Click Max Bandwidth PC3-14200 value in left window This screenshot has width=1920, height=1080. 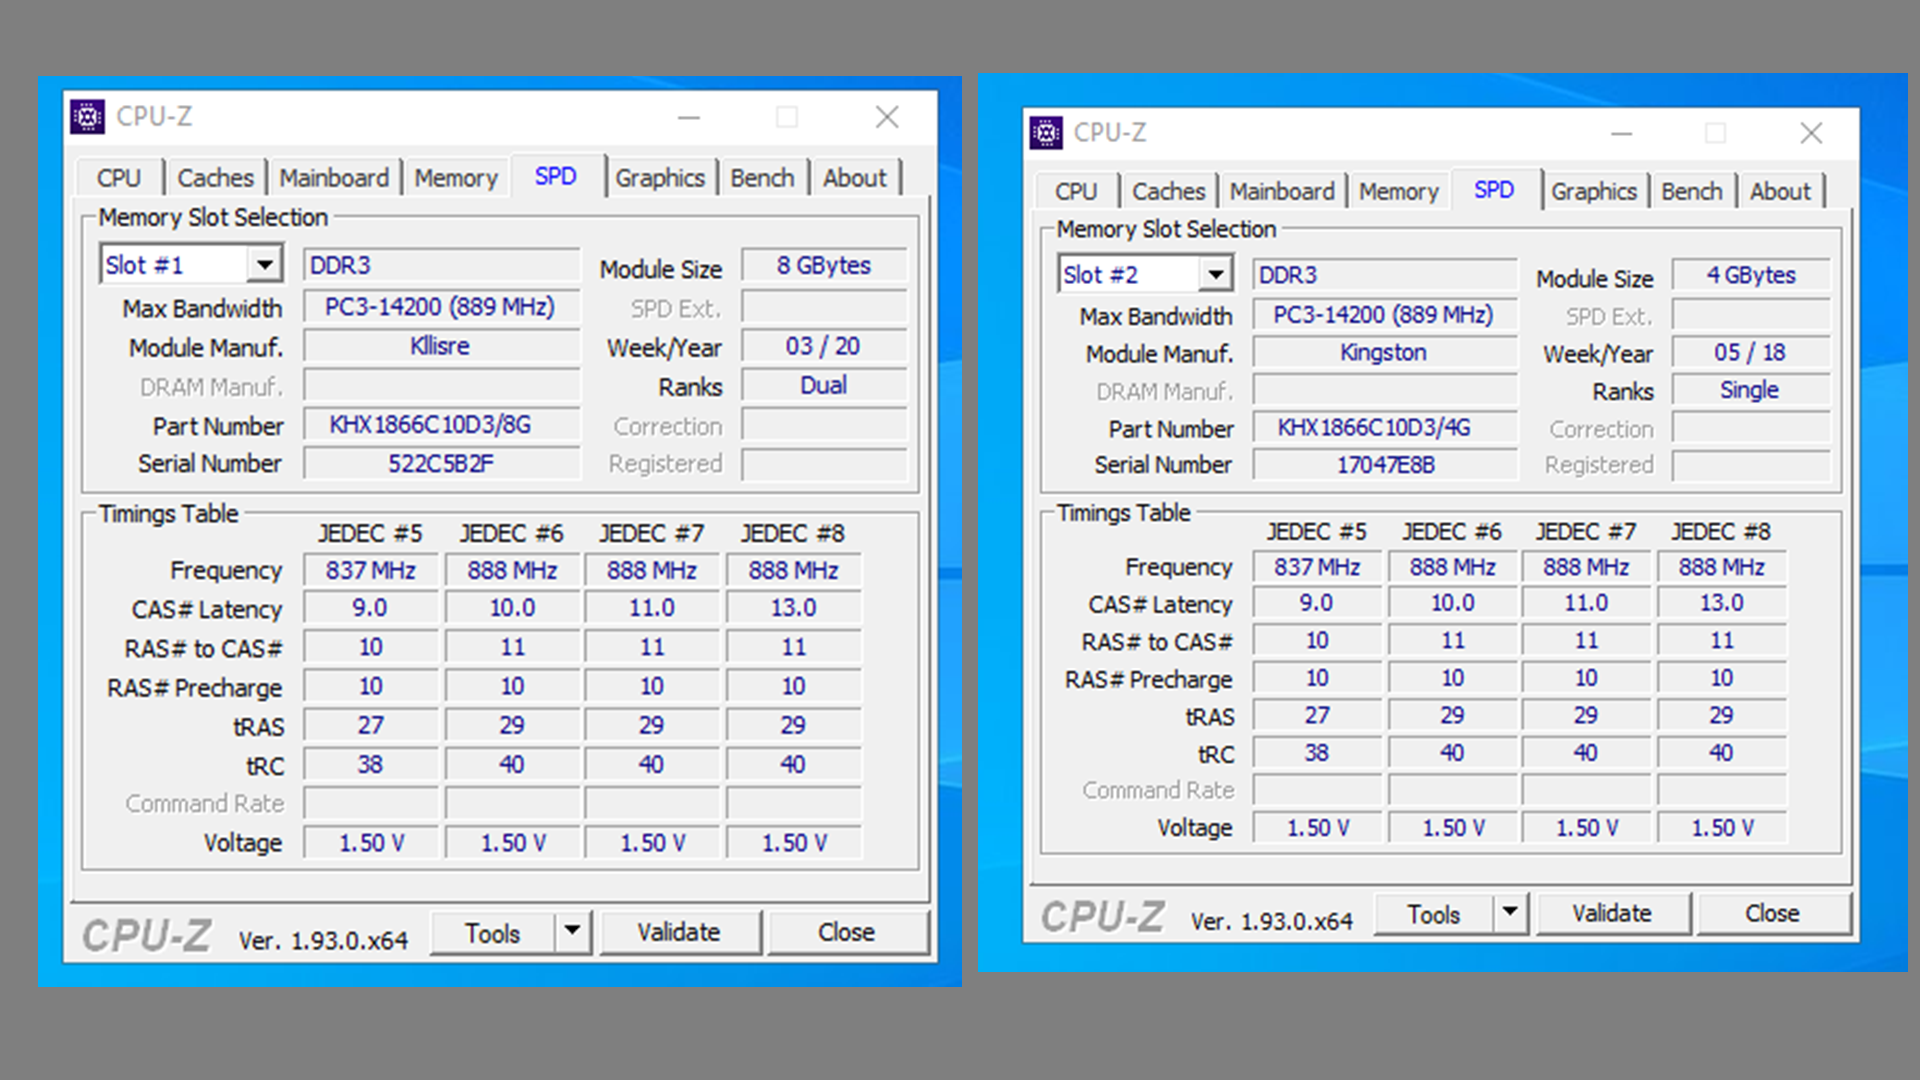441,307
